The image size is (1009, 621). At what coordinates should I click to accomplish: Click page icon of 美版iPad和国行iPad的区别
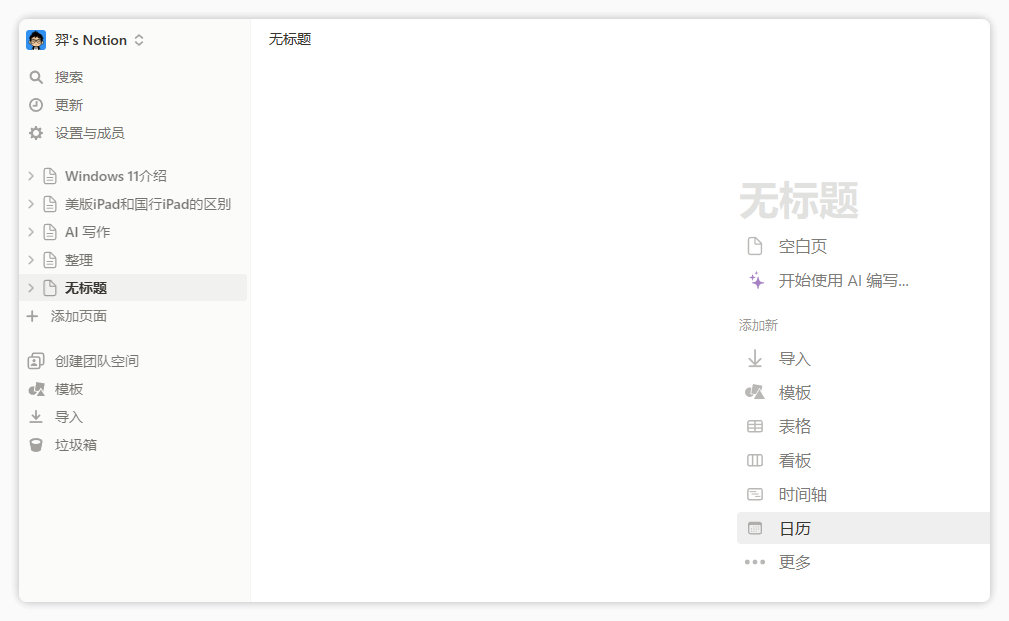(x=50, y=204)
